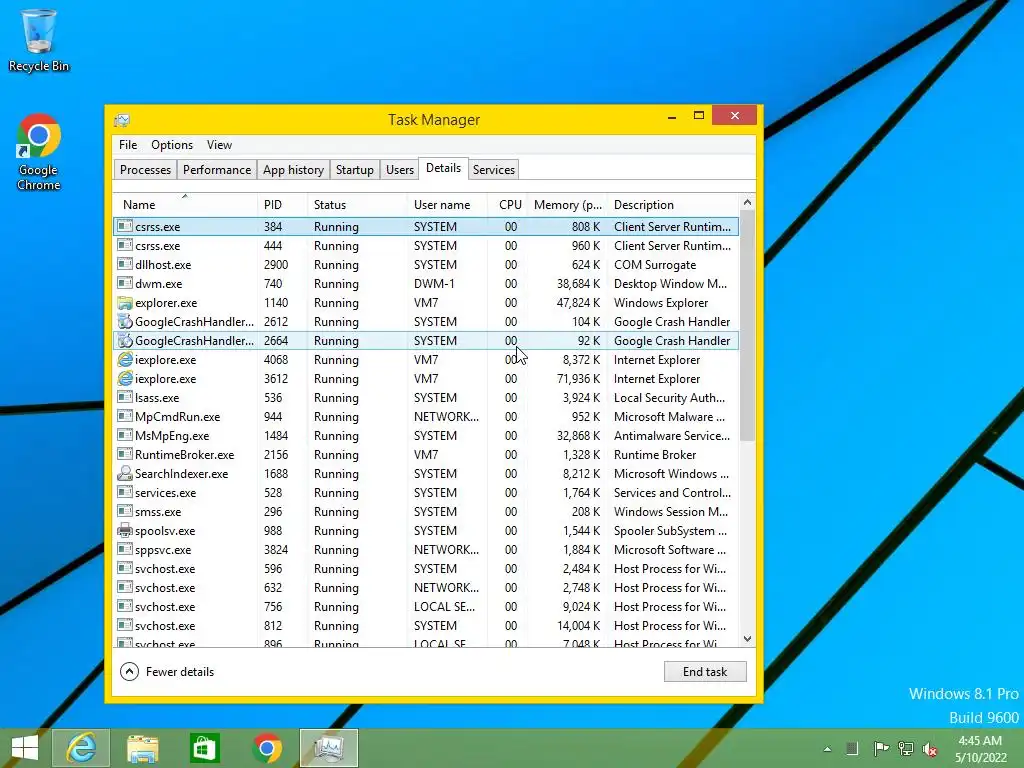The image size is (1024, 768).
Task: Sort by the PID column header
Action: [x=282, y=204]
